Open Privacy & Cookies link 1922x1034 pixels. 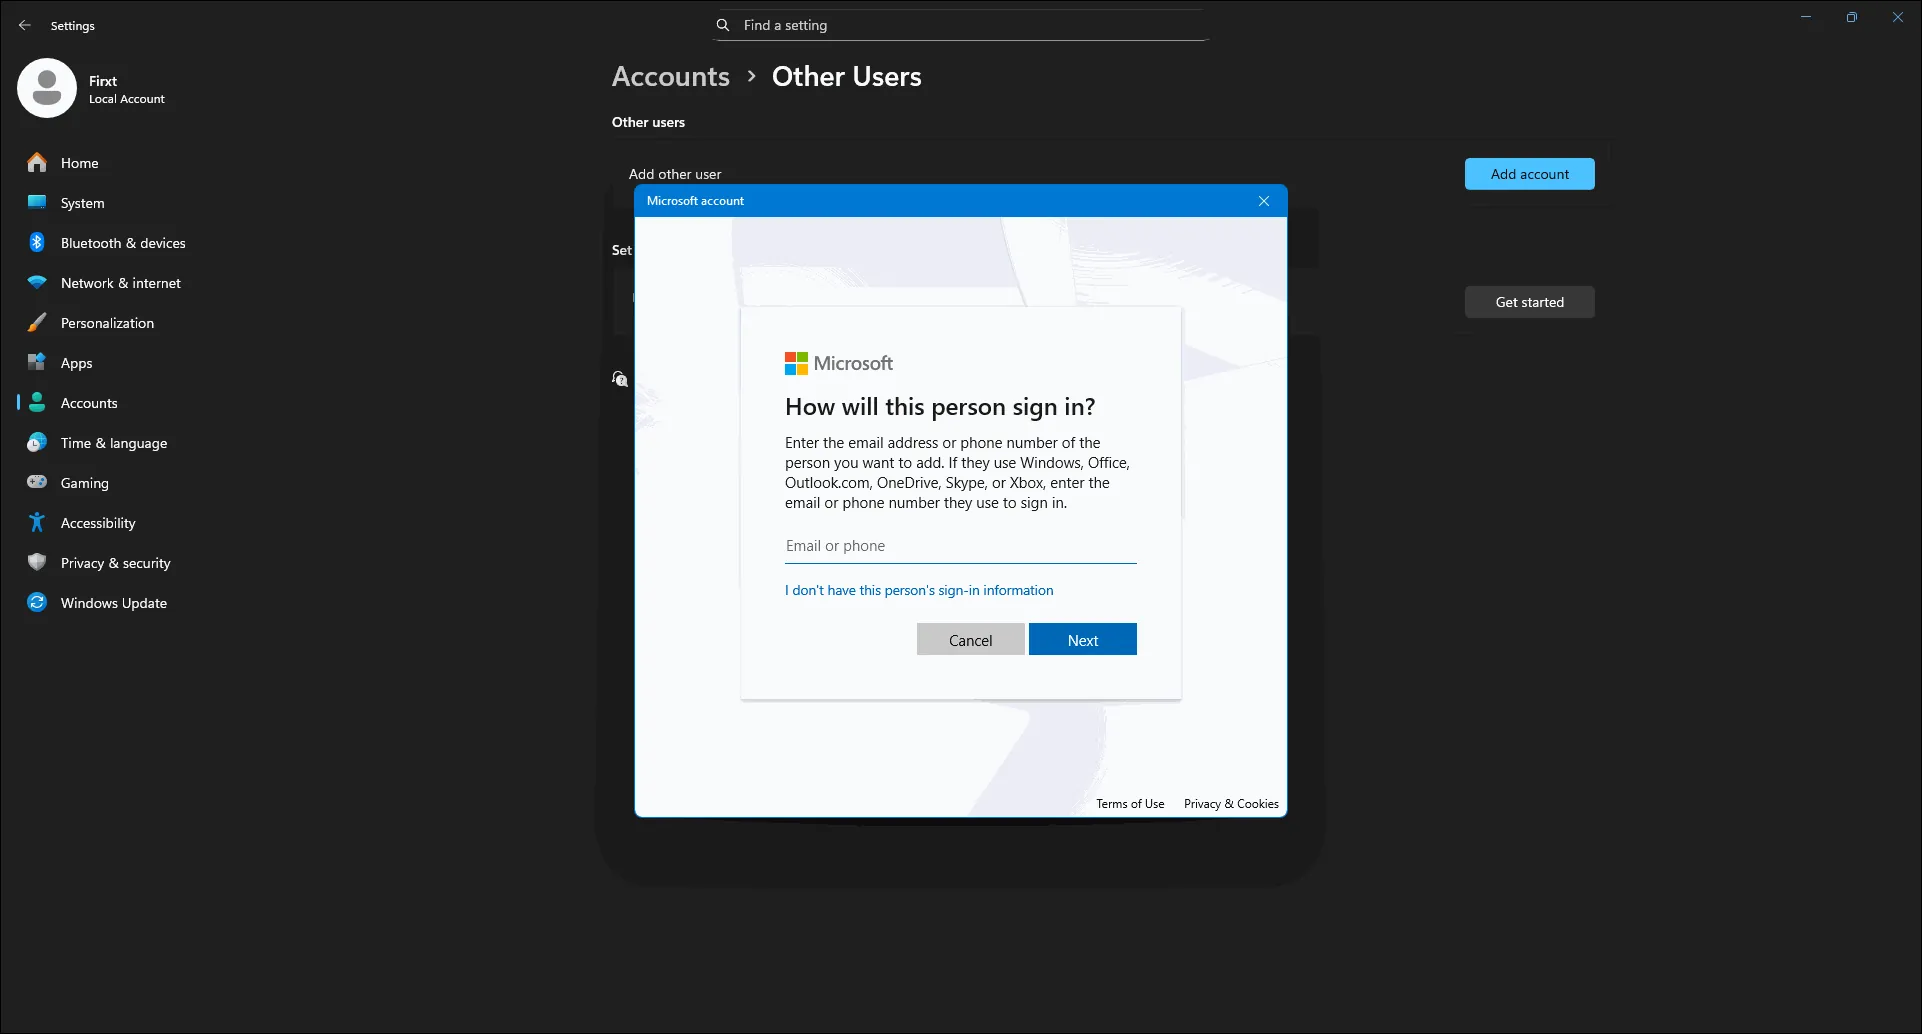[1230, 804]
